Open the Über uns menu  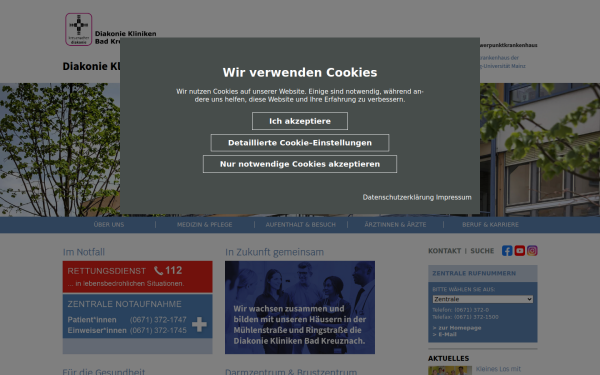point(109,225)
